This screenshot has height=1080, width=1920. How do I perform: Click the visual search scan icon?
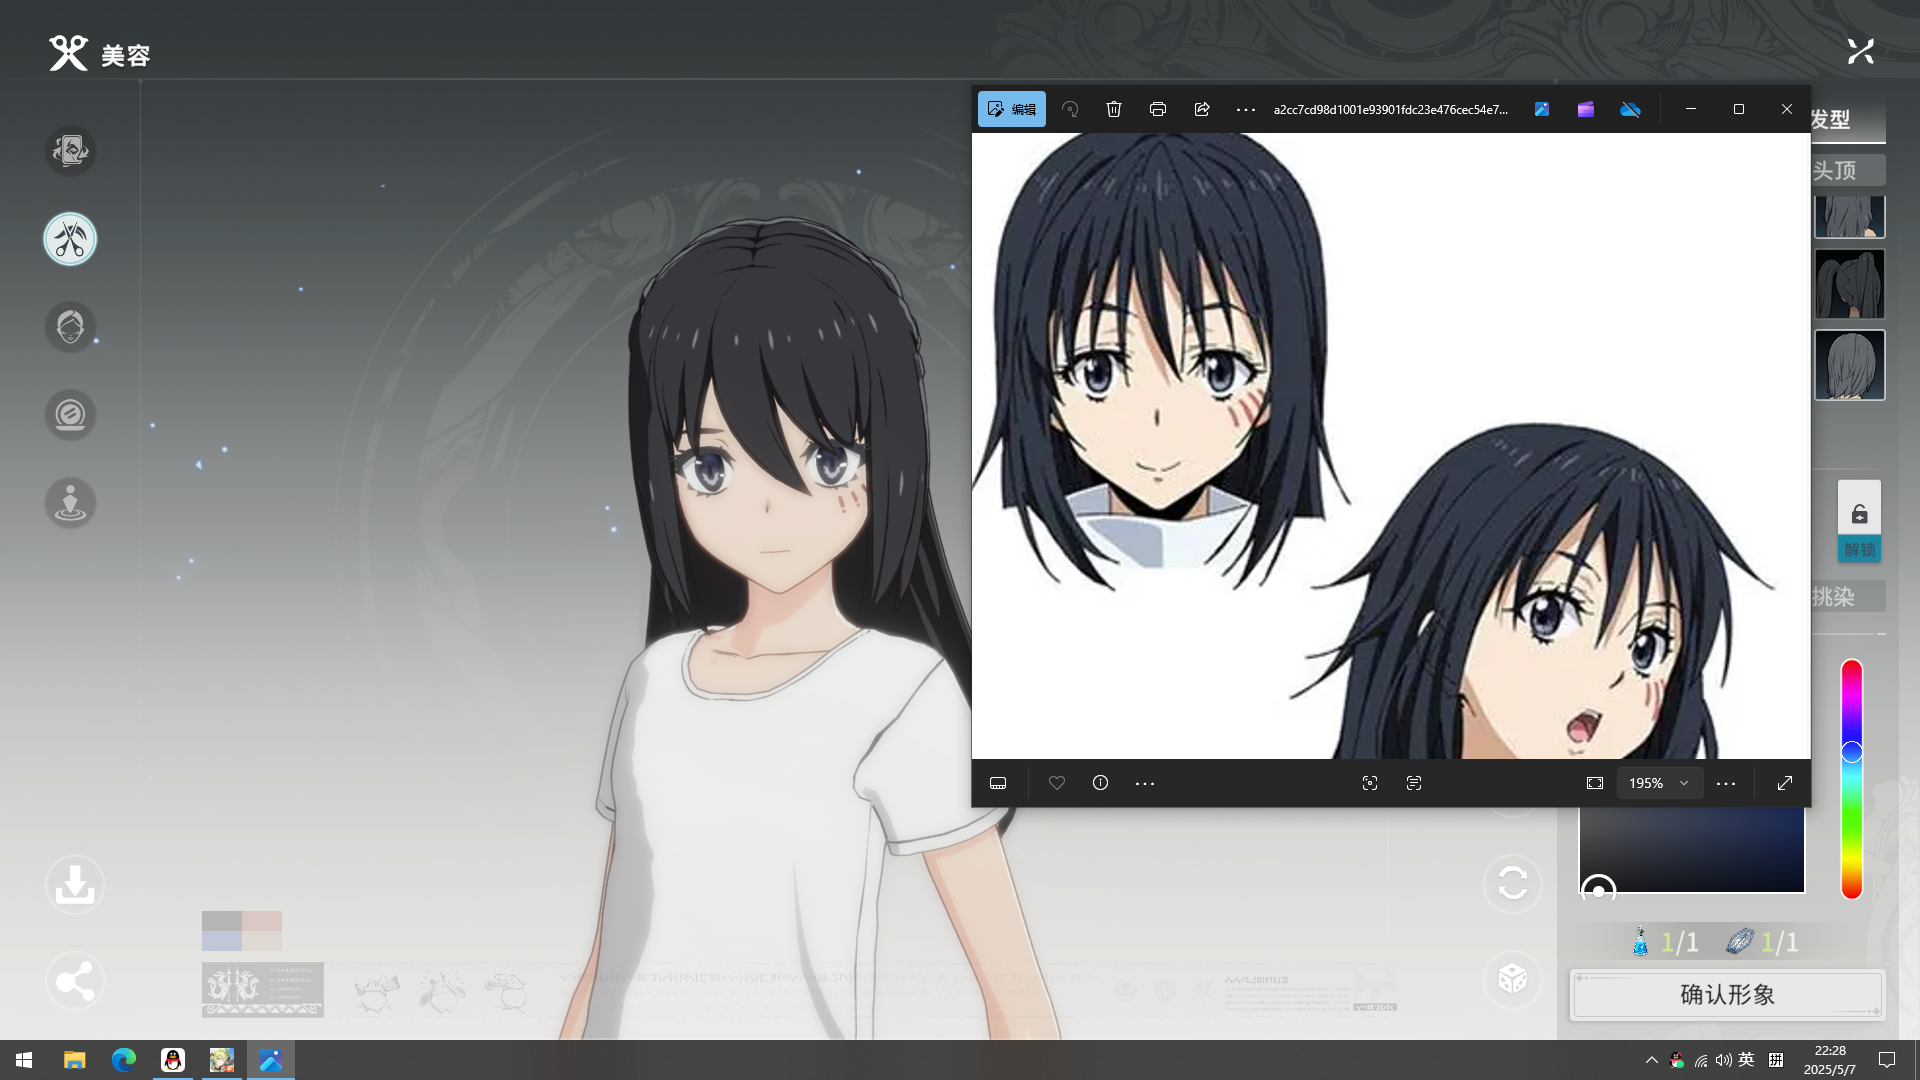click(x=1370, y=783)
